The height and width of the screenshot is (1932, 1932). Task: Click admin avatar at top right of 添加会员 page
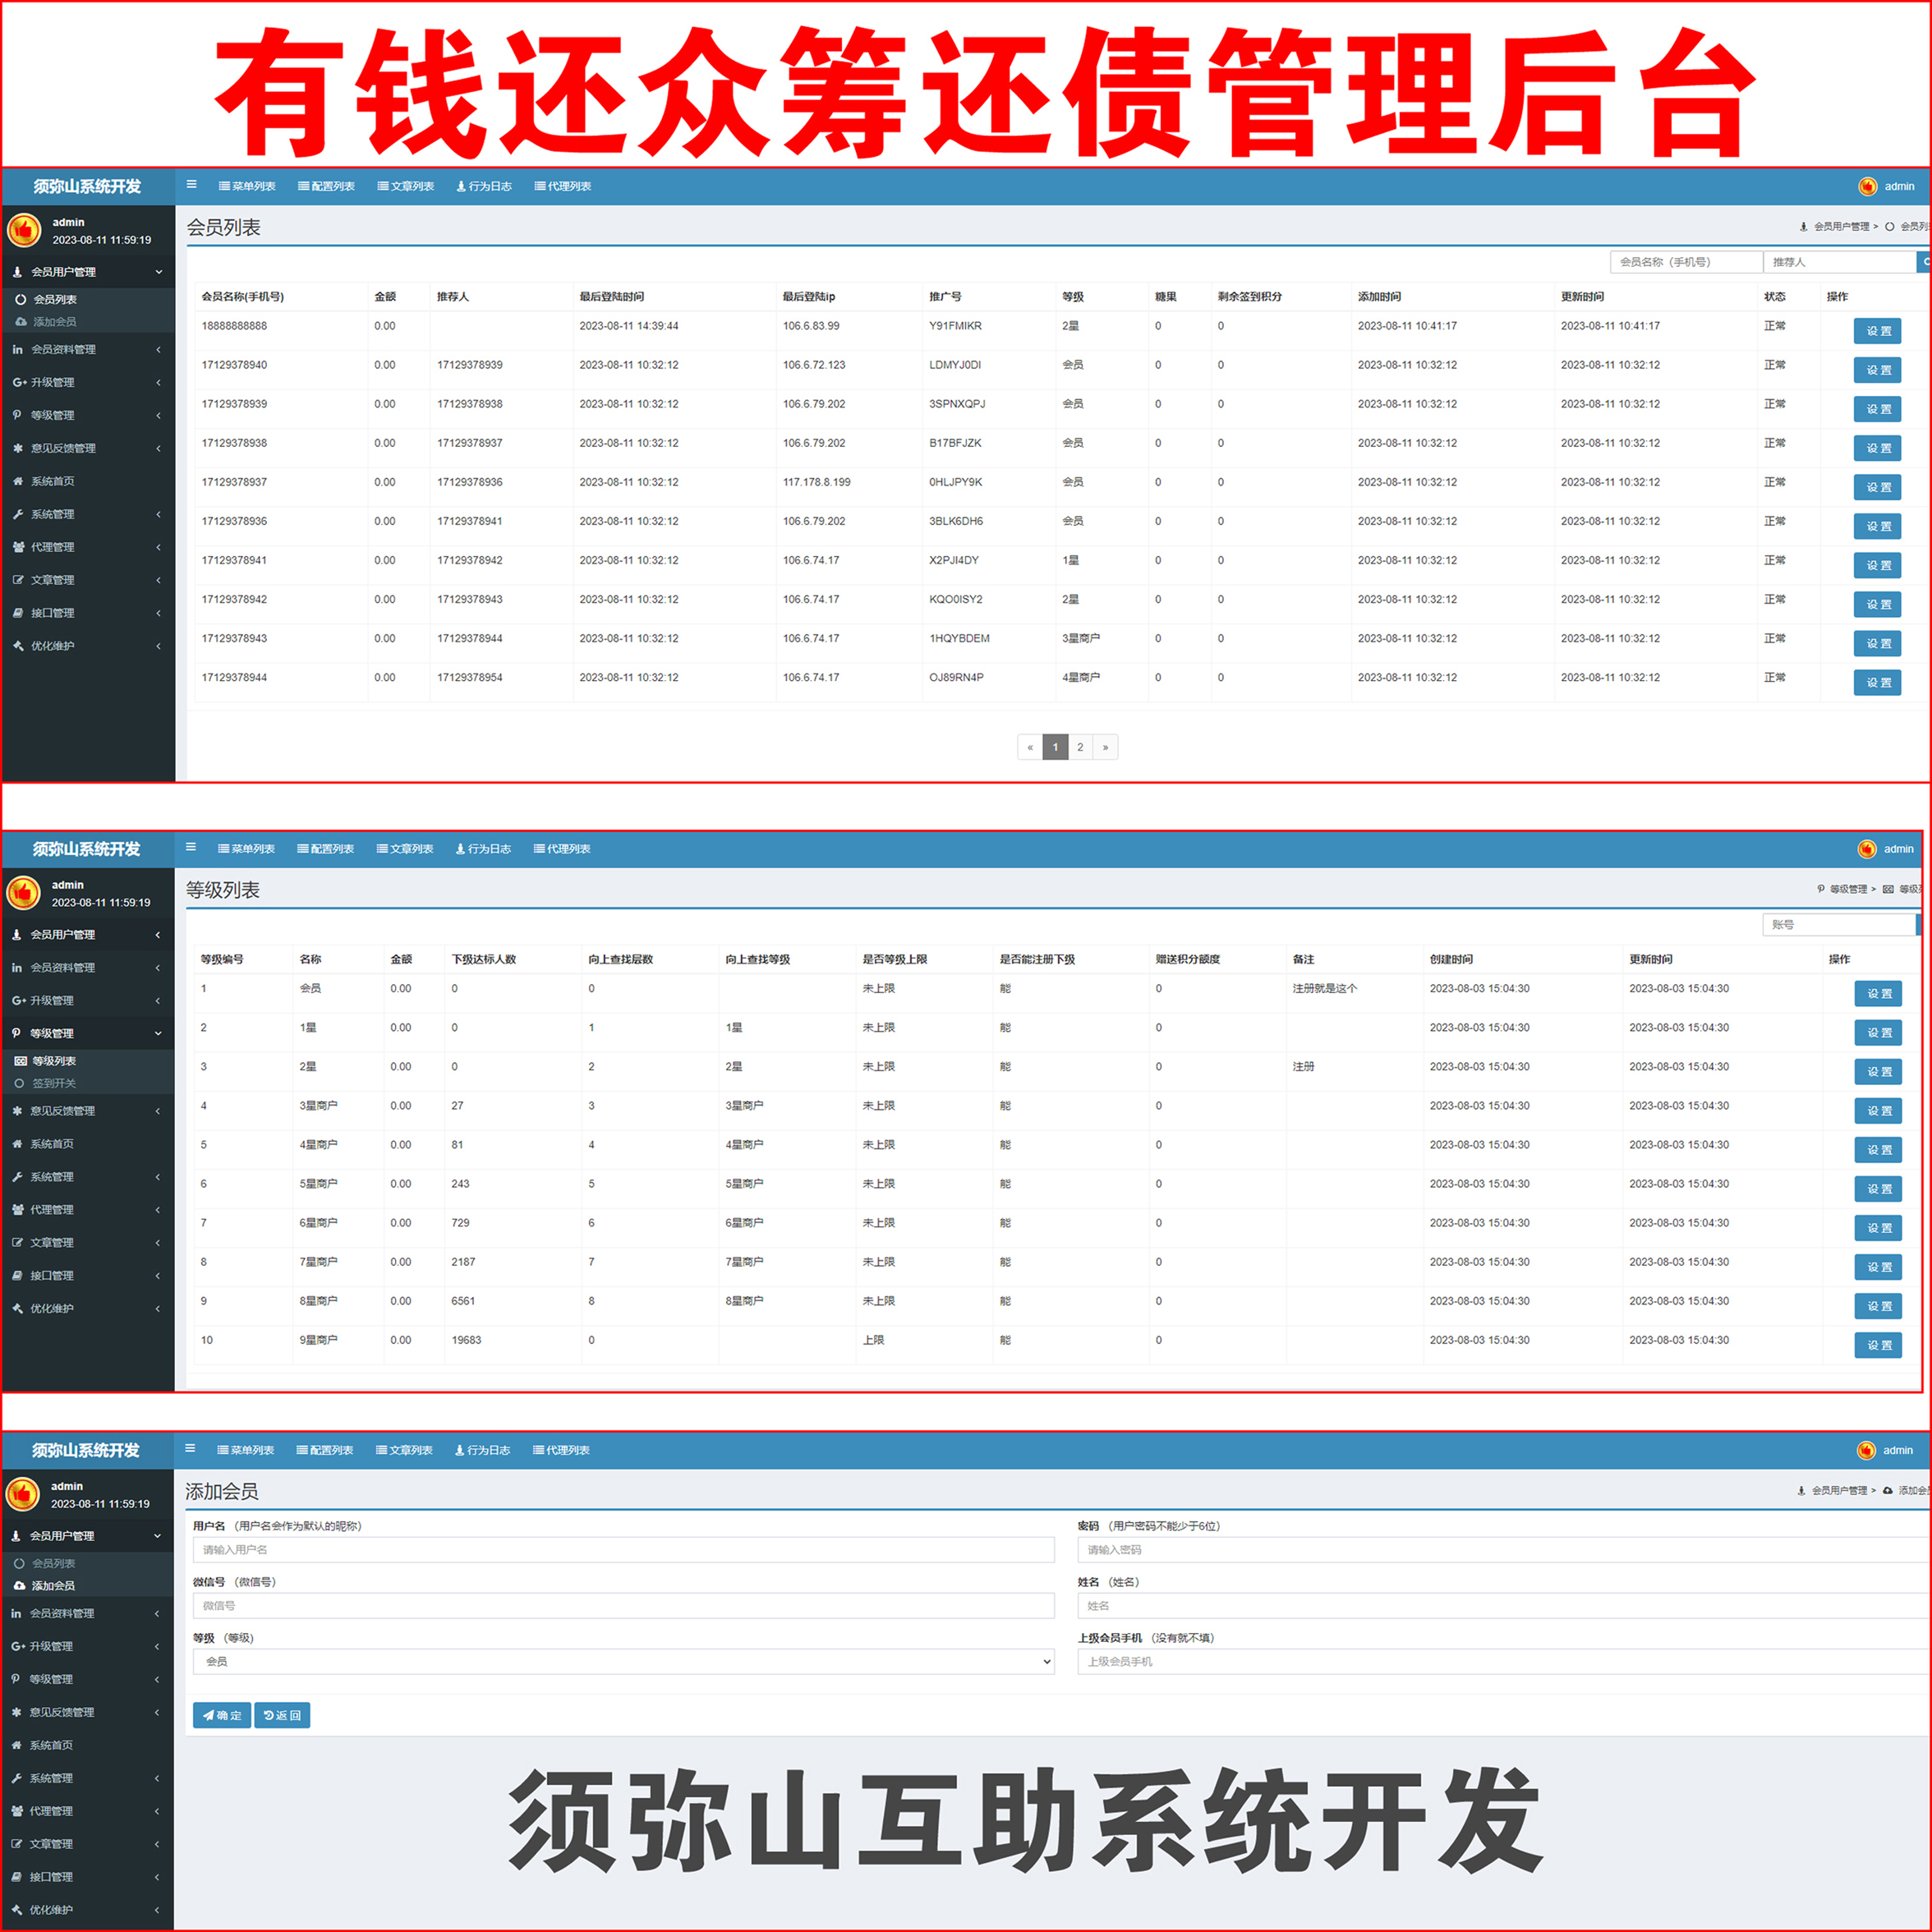1866,1450
